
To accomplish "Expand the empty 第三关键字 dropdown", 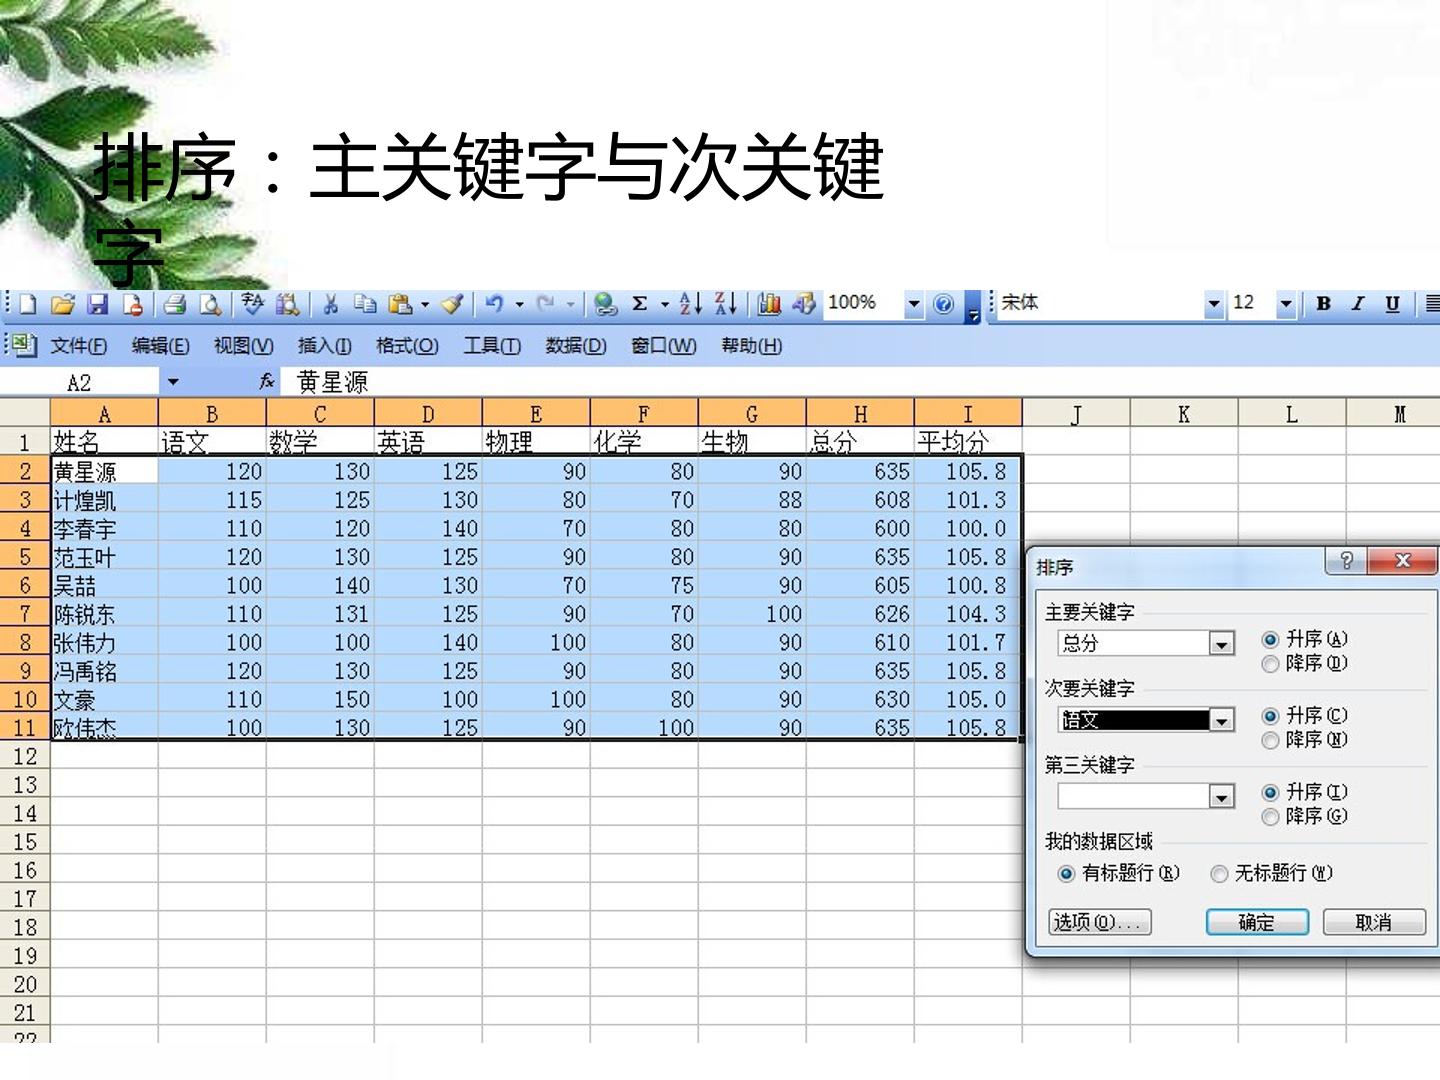I will pos(1221,796).
